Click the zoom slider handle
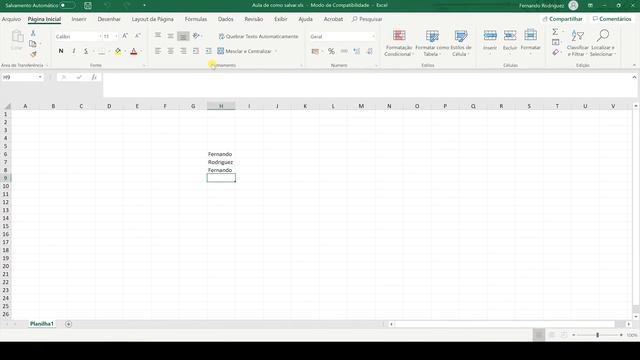640x360 pixels. tap(598, 335)
